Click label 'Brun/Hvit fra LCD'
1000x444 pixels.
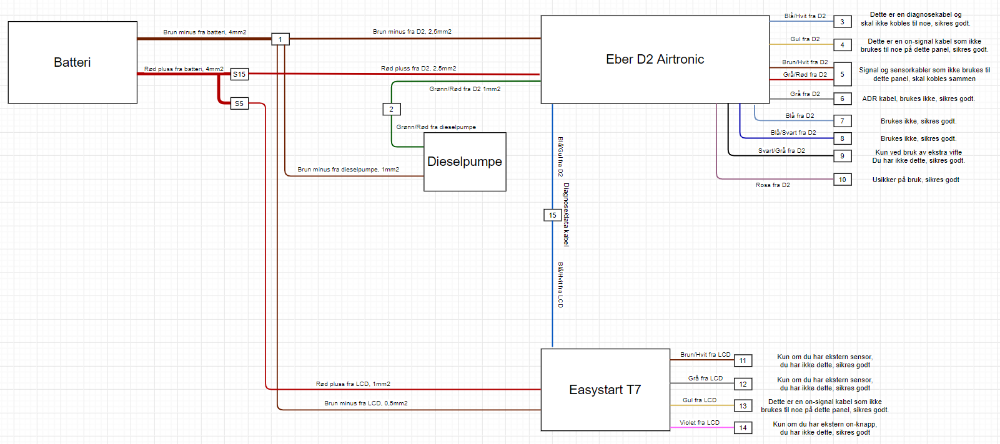coord(705,354)
